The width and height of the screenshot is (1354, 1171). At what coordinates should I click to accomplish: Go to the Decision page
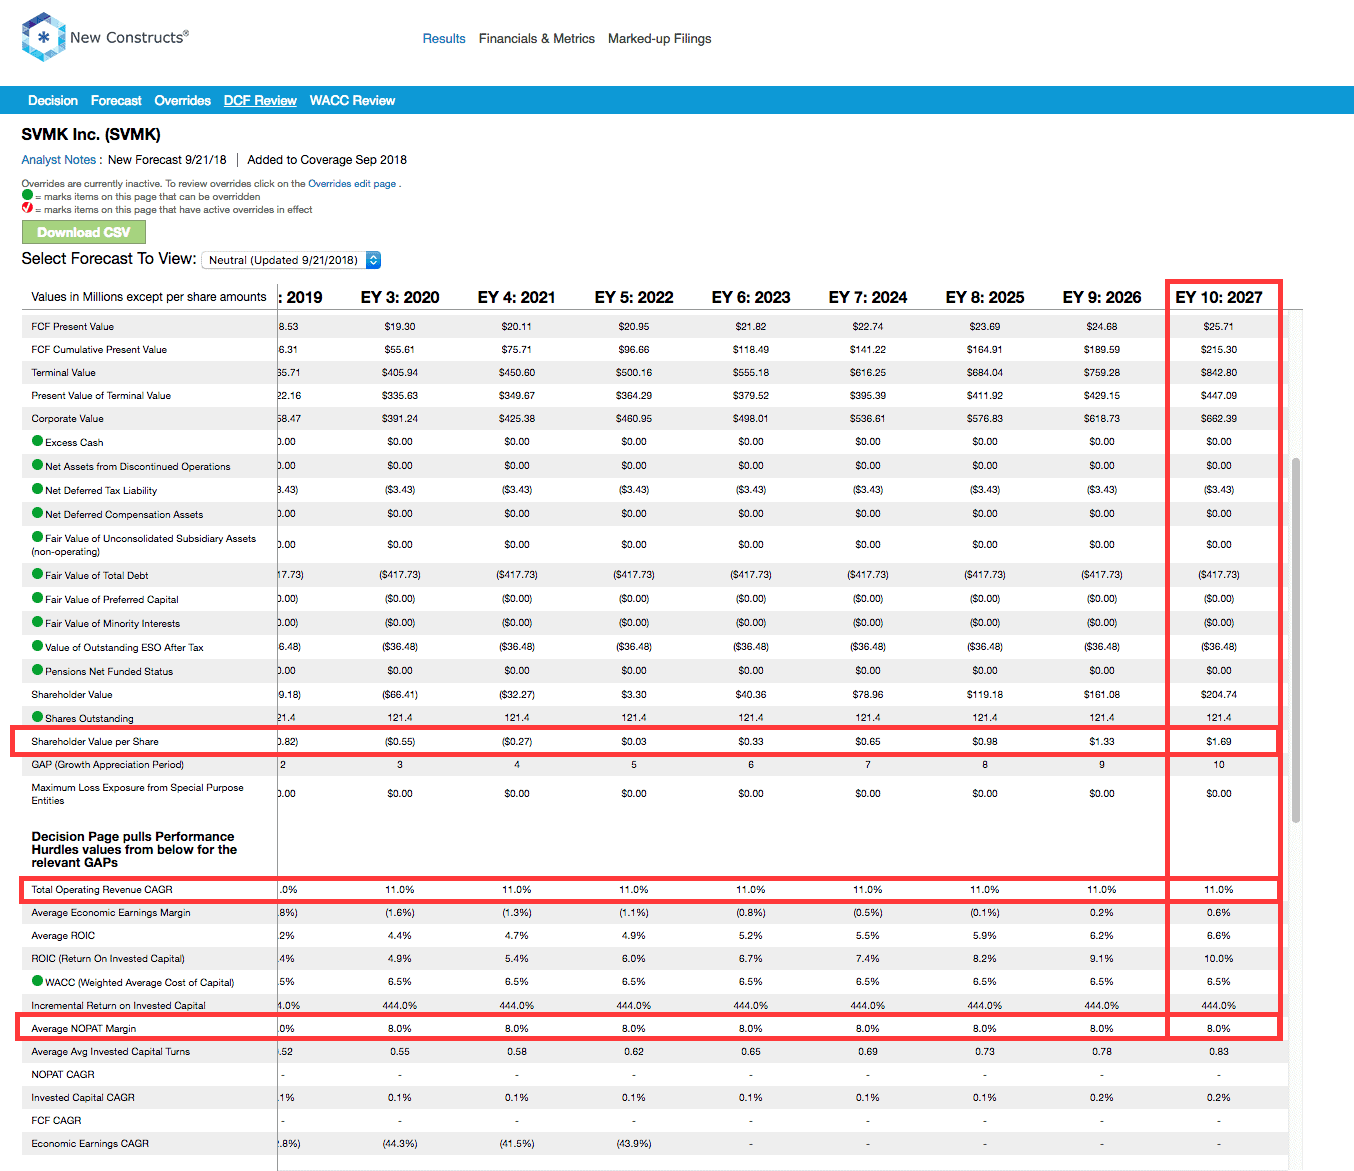click(53, 101)
